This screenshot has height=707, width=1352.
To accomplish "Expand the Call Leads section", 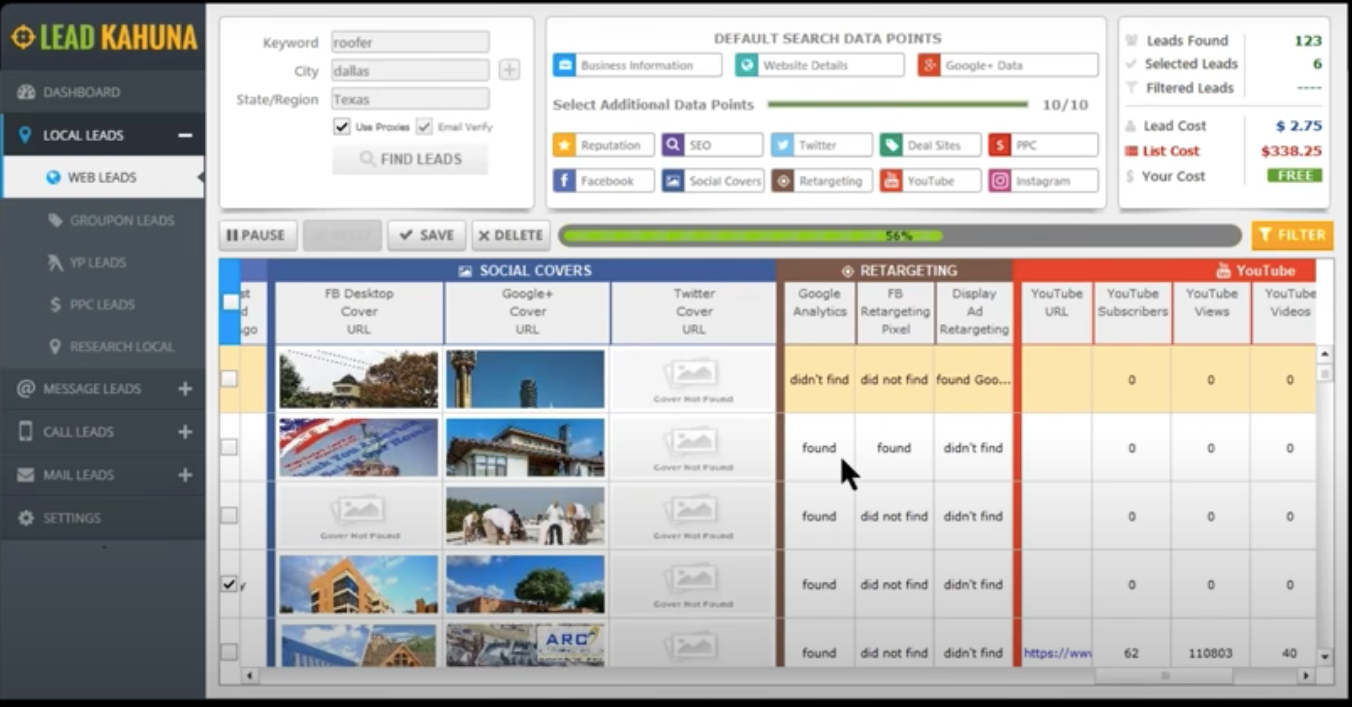I will [185, 432].
